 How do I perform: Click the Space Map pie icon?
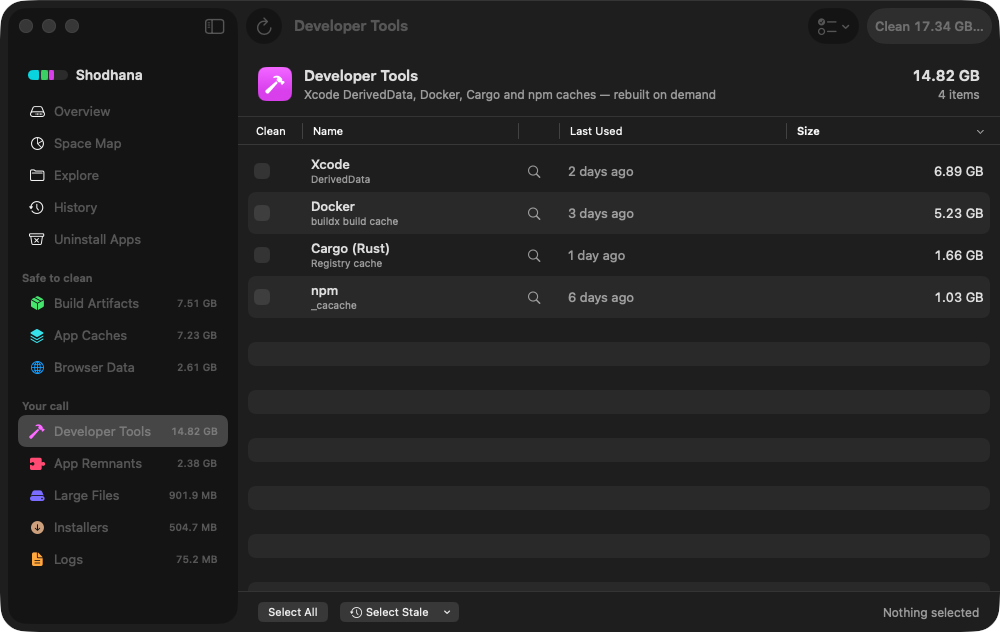pos(37,143)
